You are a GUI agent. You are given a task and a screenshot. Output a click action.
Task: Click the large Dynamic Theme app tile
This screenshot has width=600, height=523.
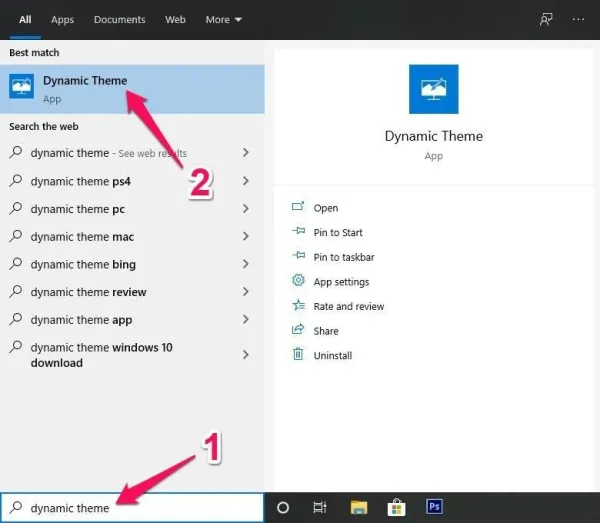coord(434,89)
